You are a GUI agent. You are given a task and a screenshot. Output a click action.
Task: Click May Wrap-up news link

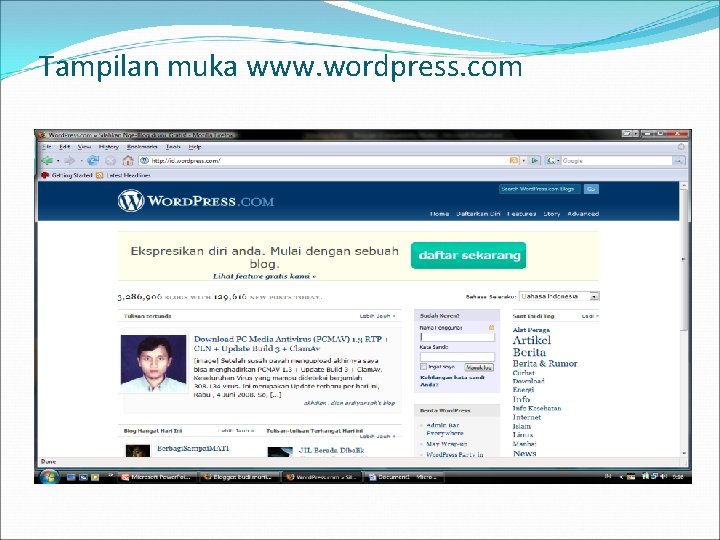pyautogui.click(x=447, y=444)
